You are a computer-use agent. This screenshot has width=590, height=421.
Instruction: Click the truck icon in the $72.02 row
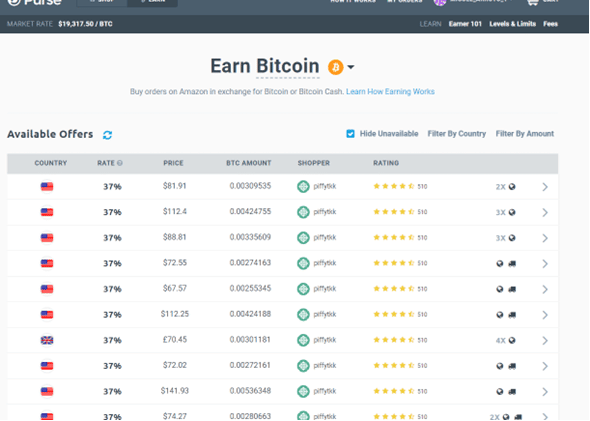tap(512, 366)
